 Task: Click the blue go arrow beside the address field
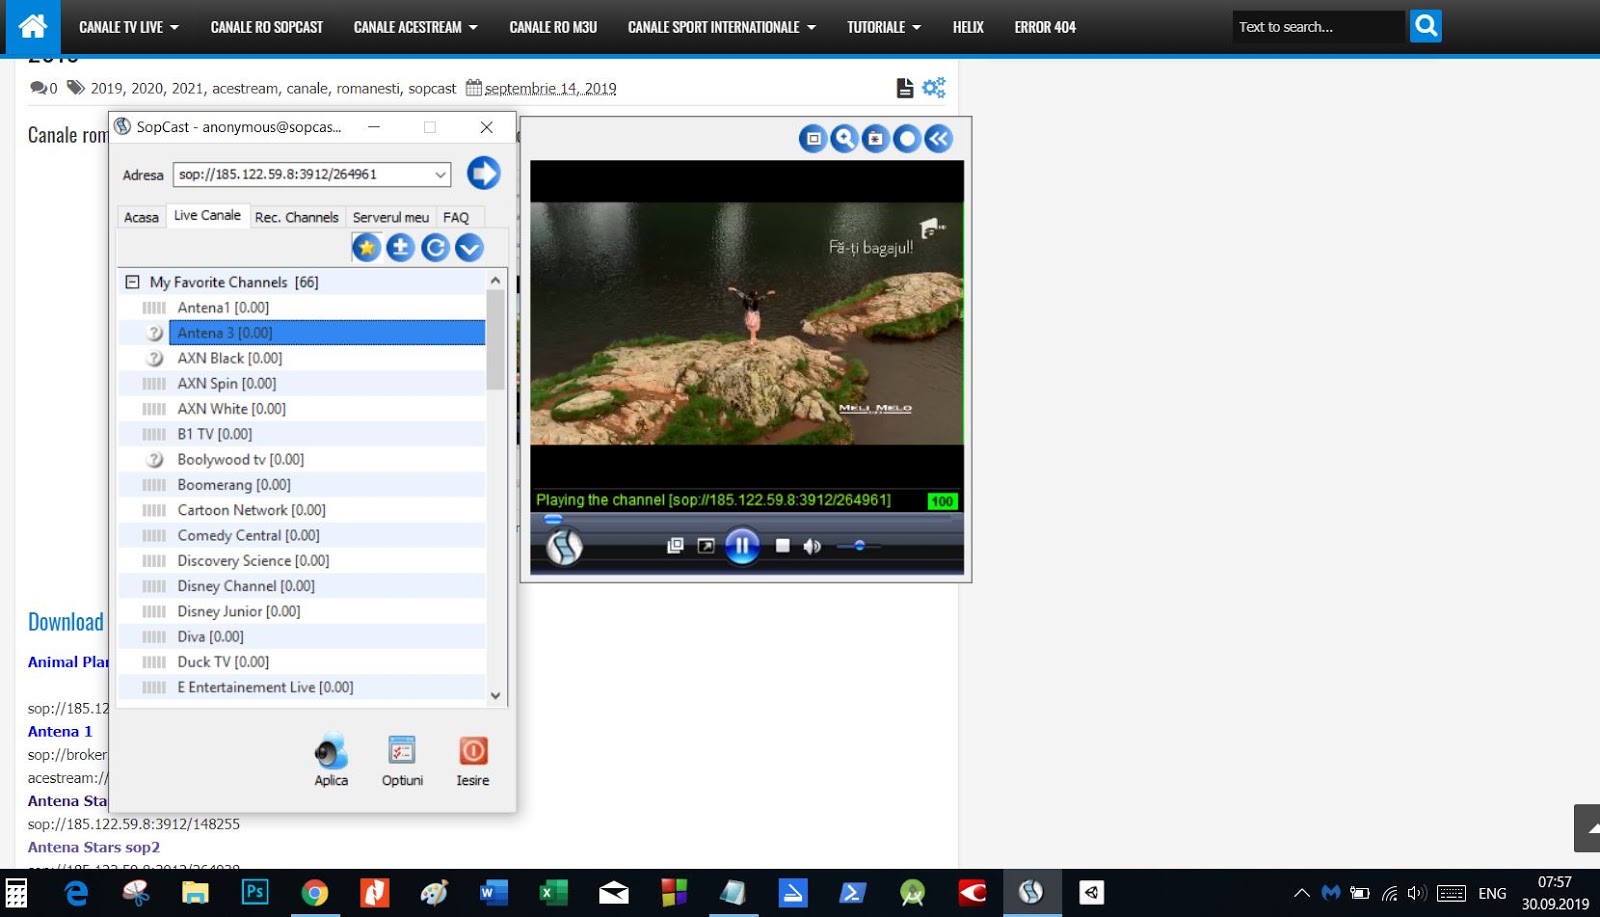[483, 173]
